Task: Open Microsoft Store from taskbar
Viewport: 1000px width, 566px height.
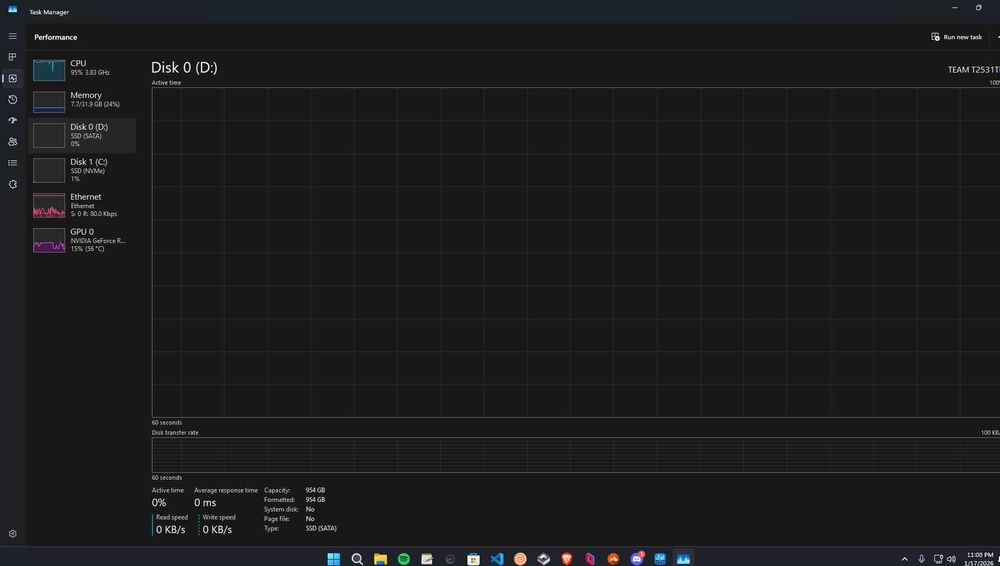Action: pos(473,559)
